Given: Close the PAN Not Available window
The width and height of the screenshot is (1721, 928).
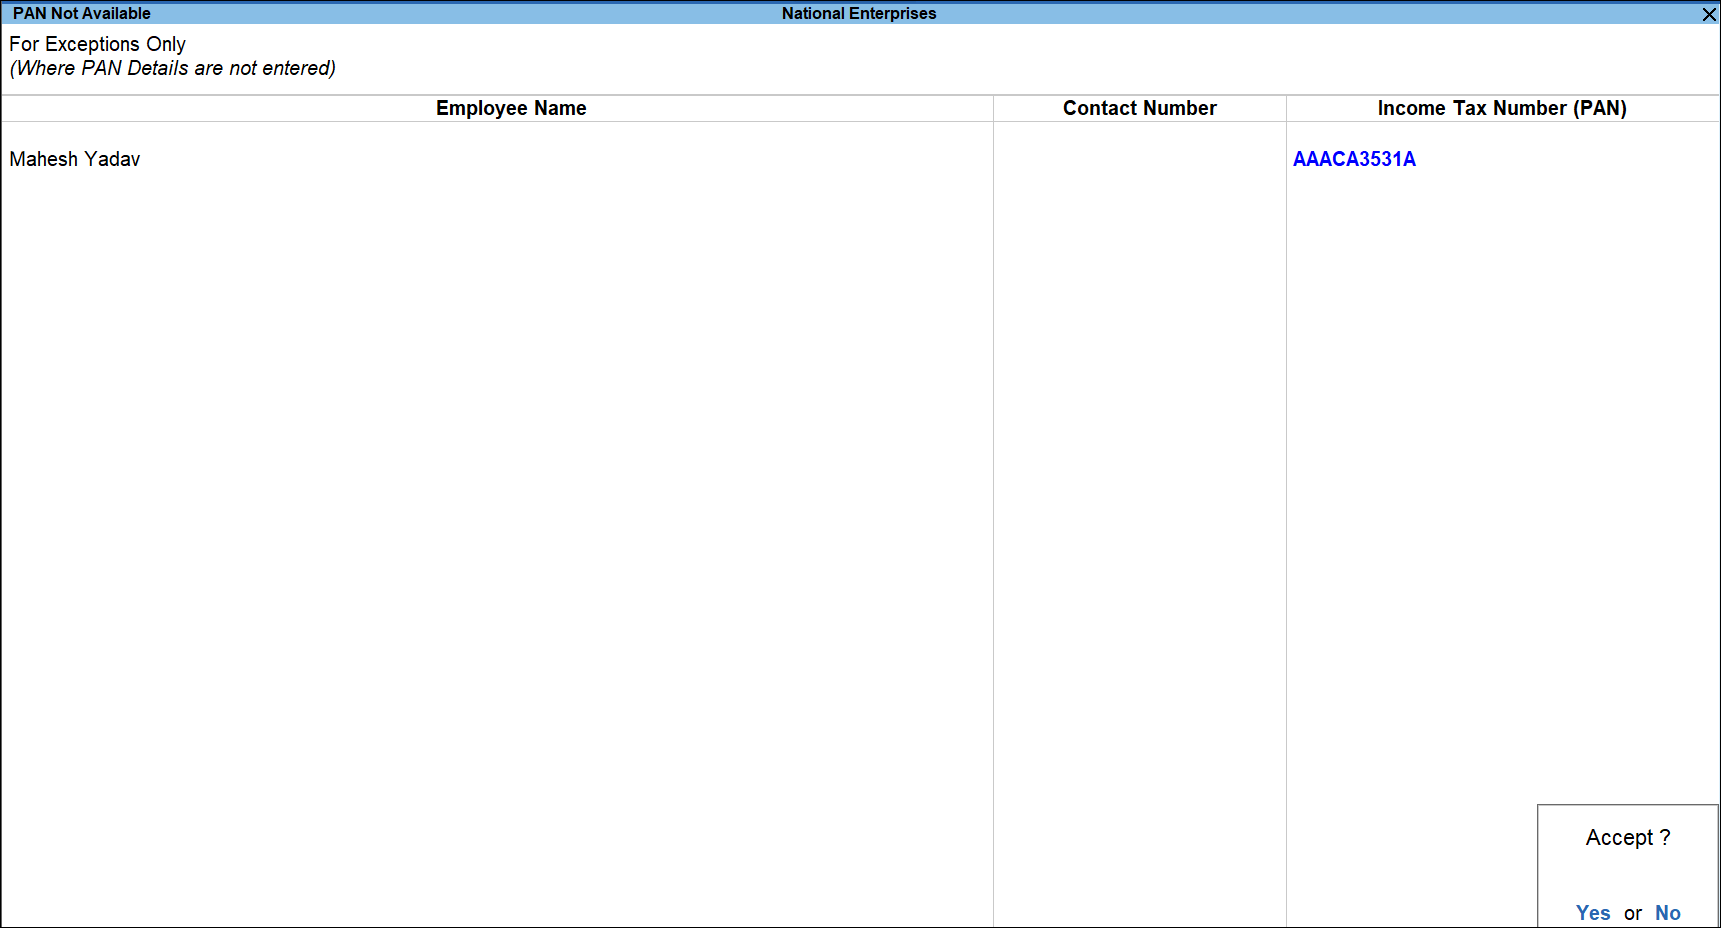Looking at the screenshot, I should pos(1708,14).
